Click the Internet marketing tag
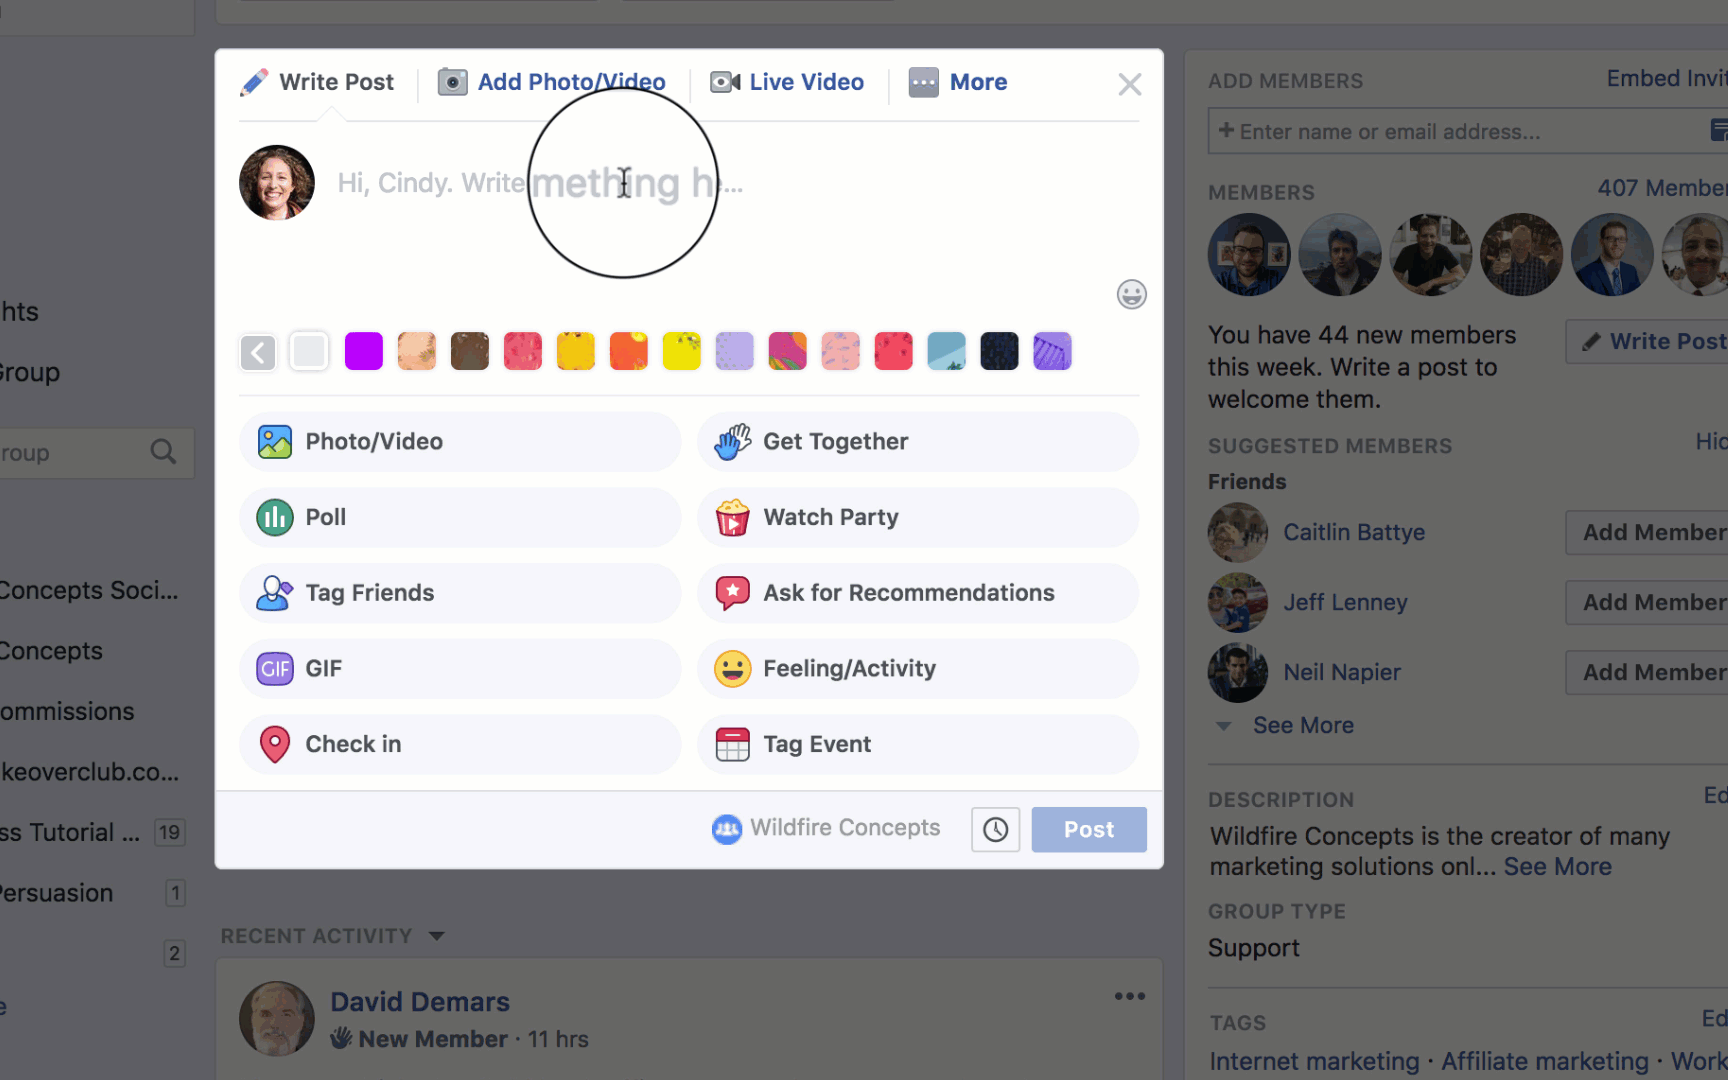 [1314, 1061]
